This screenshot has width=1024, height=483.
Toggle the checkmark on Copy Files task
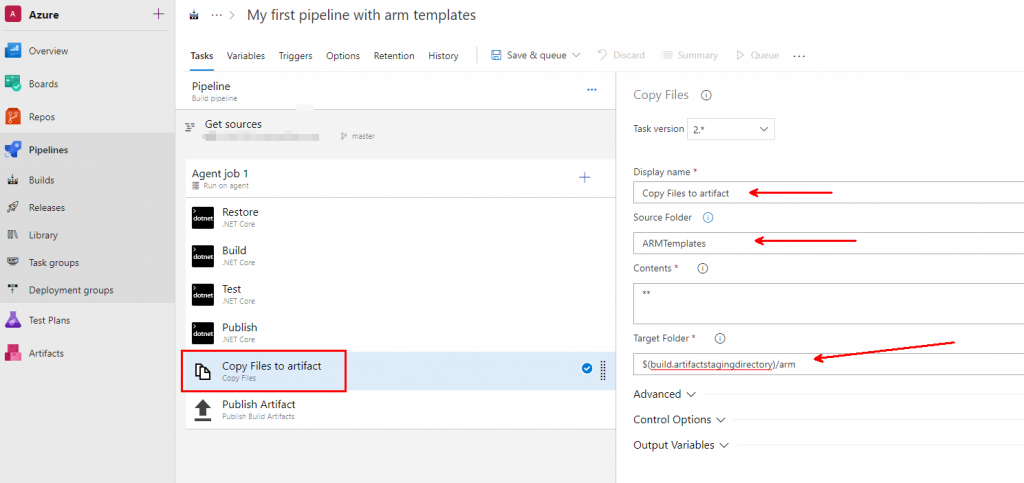point(586,369)
